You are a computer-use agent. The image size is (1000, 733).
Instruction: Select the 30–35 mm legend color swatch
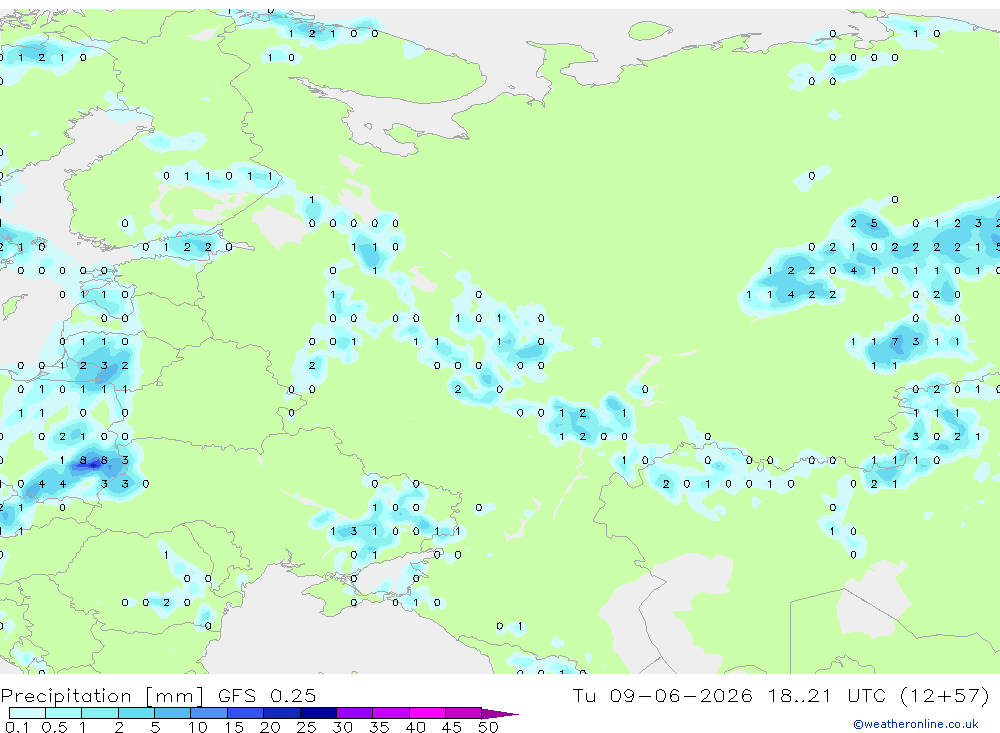pos(355,713)
